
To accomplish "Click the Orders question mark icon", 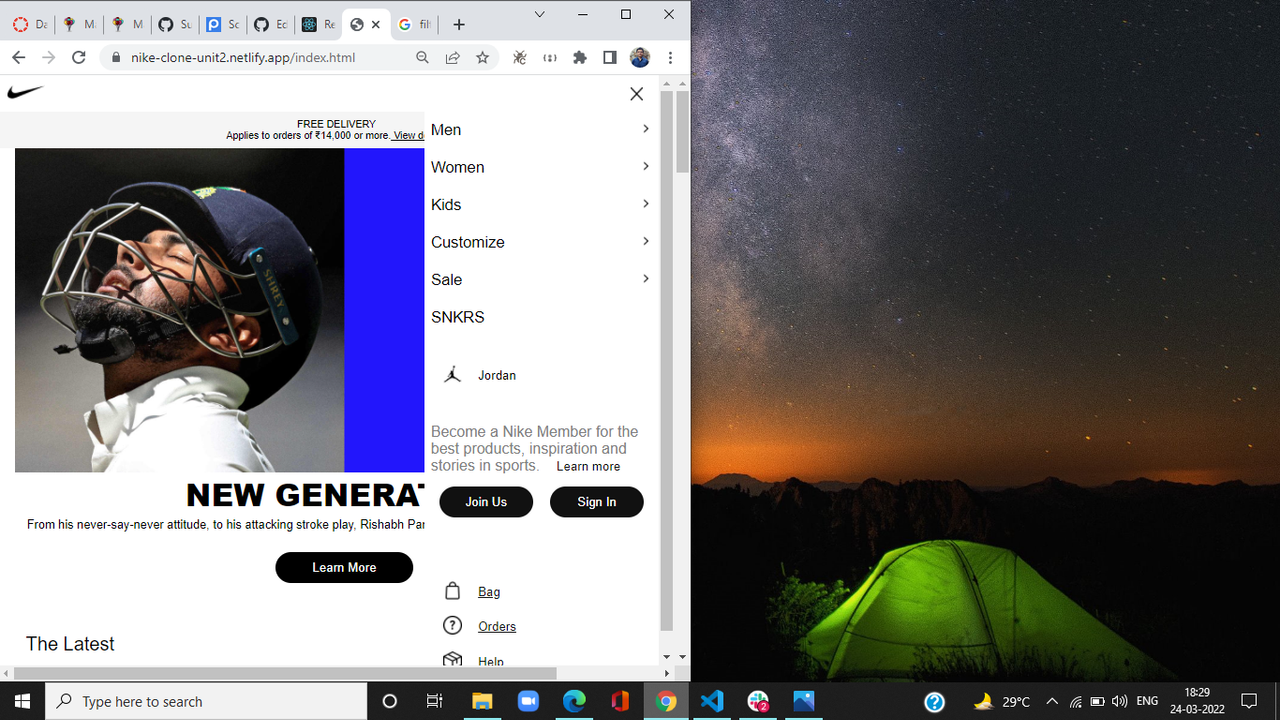I will coord(452,626).
